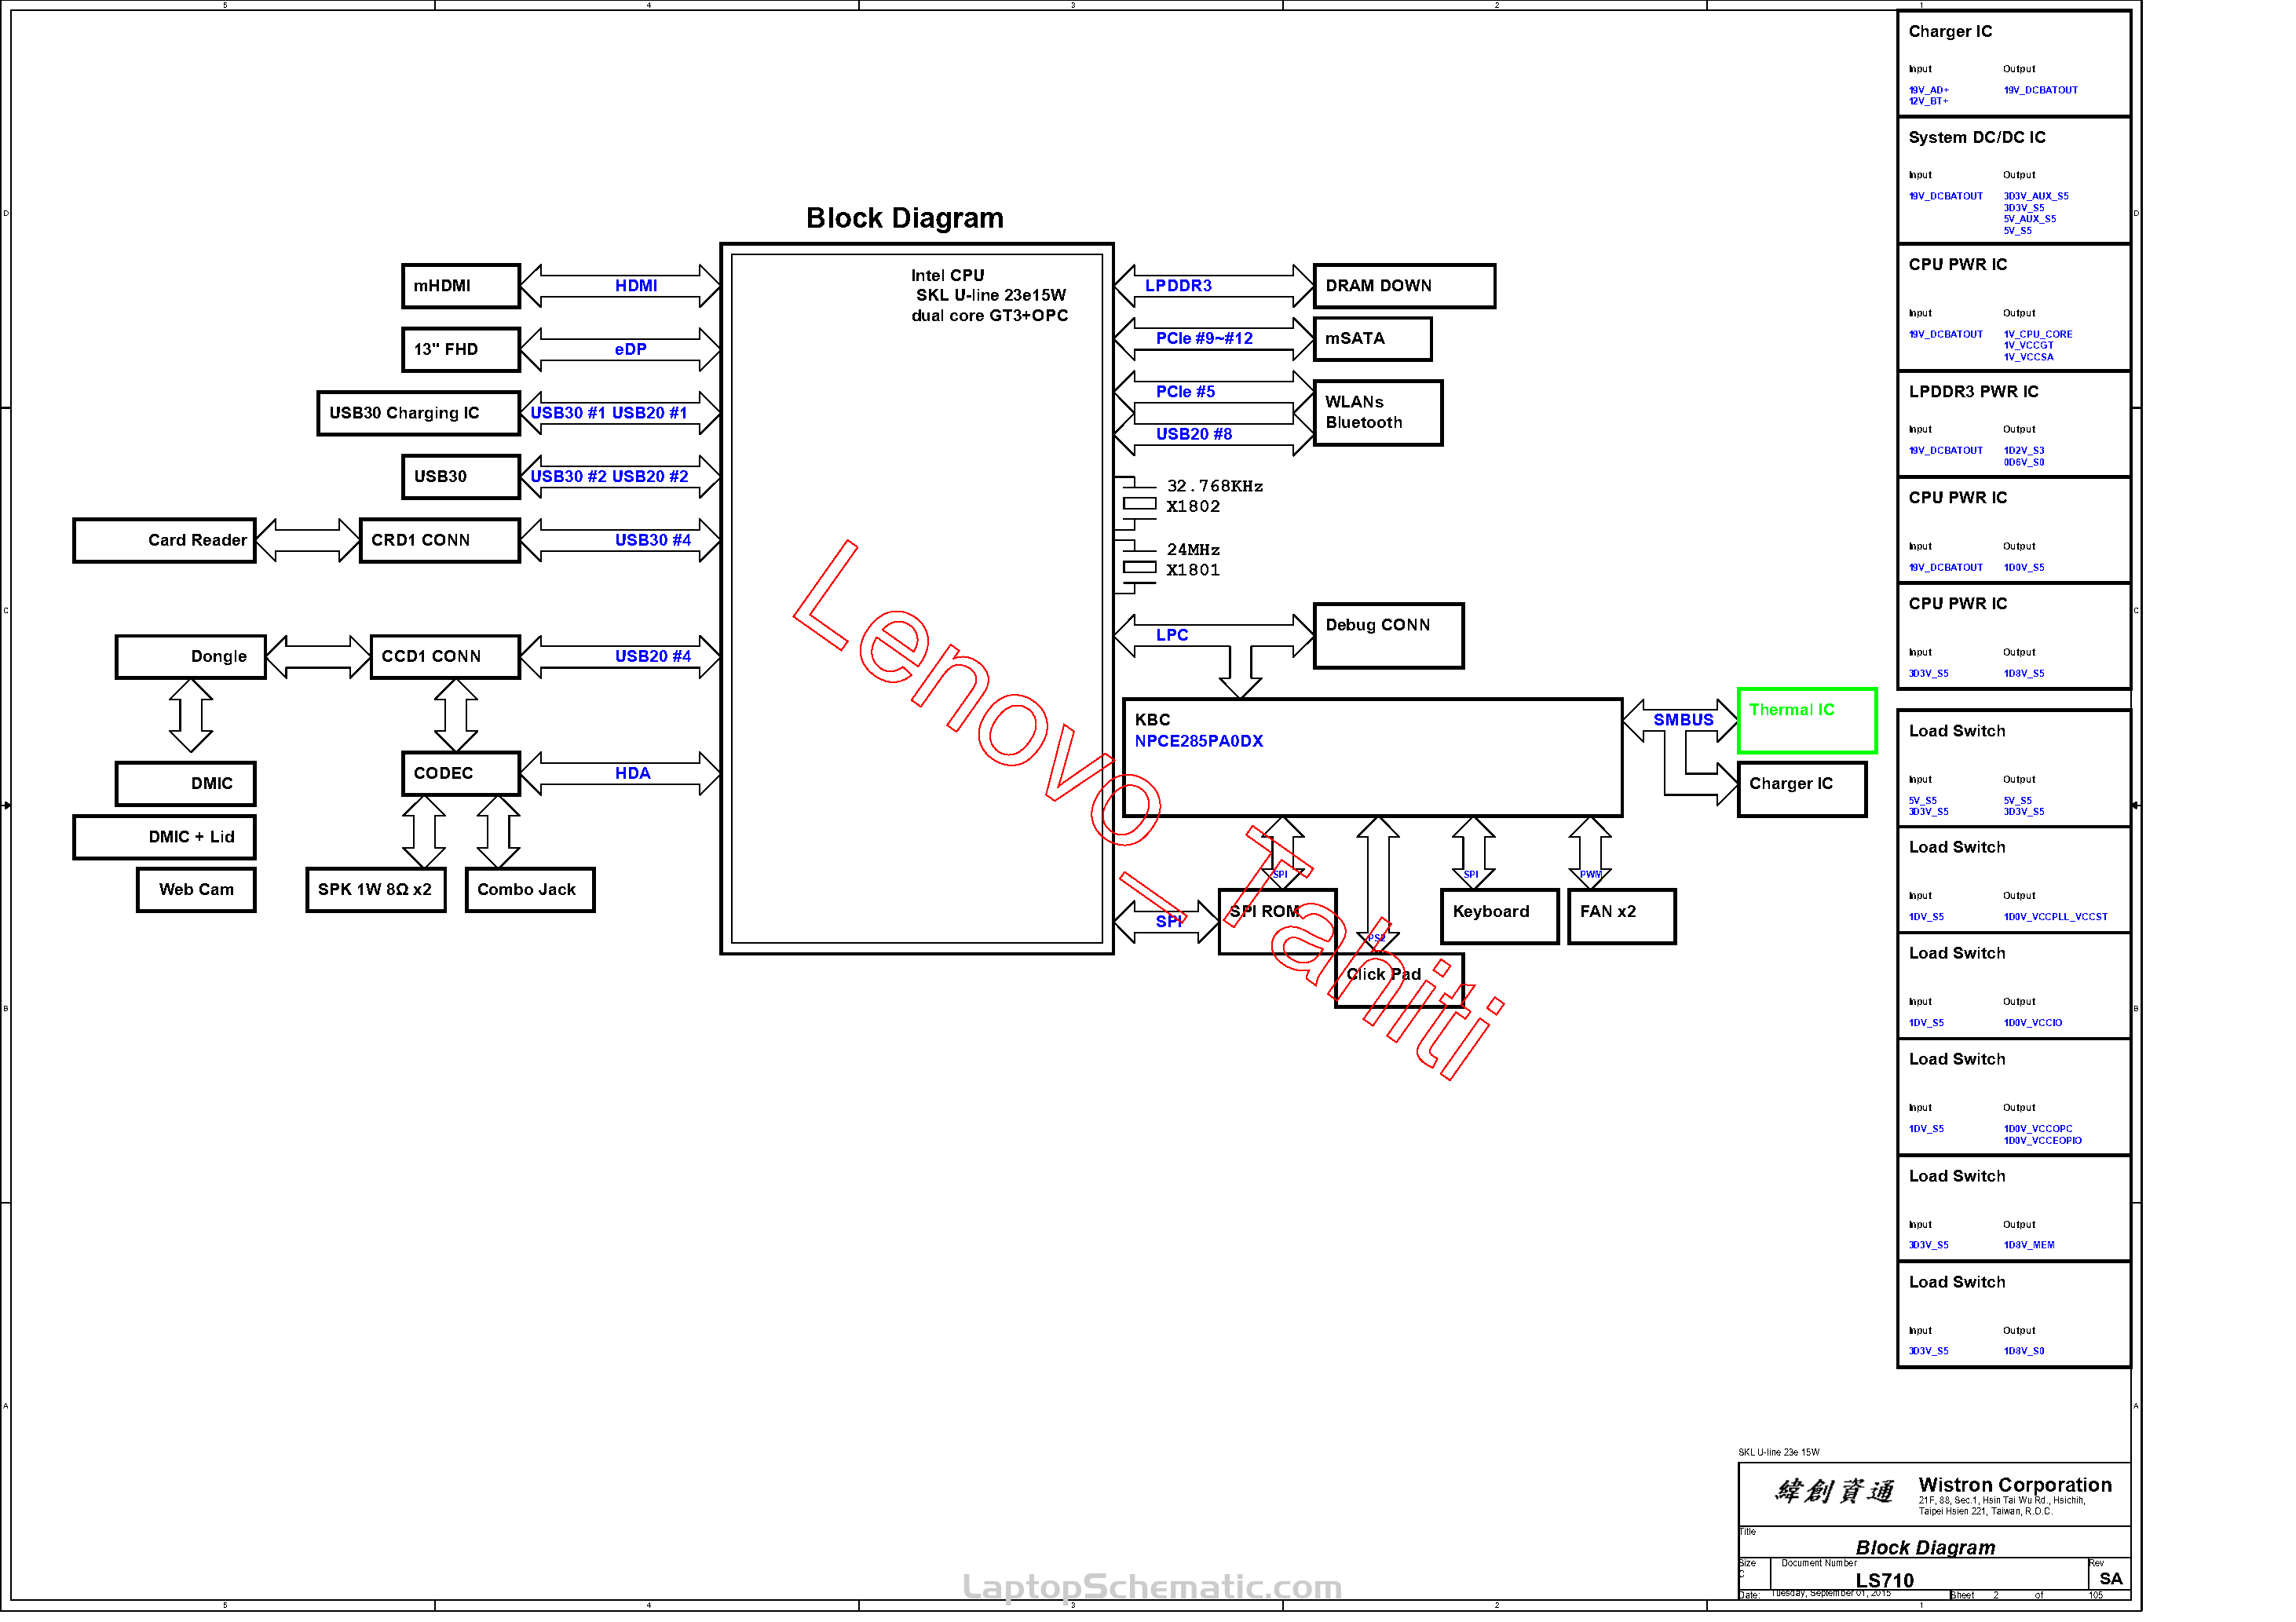This screenshot has height=1622, width=2296.
Task: Select the SPI ROM block
Action: coord(1277,922)
